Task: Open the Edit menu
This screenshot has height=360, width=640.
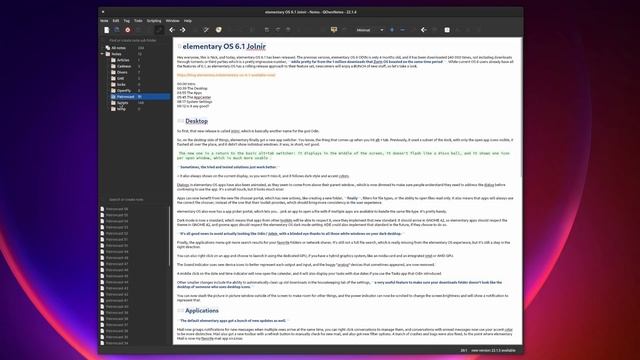Action: (116, 20)
